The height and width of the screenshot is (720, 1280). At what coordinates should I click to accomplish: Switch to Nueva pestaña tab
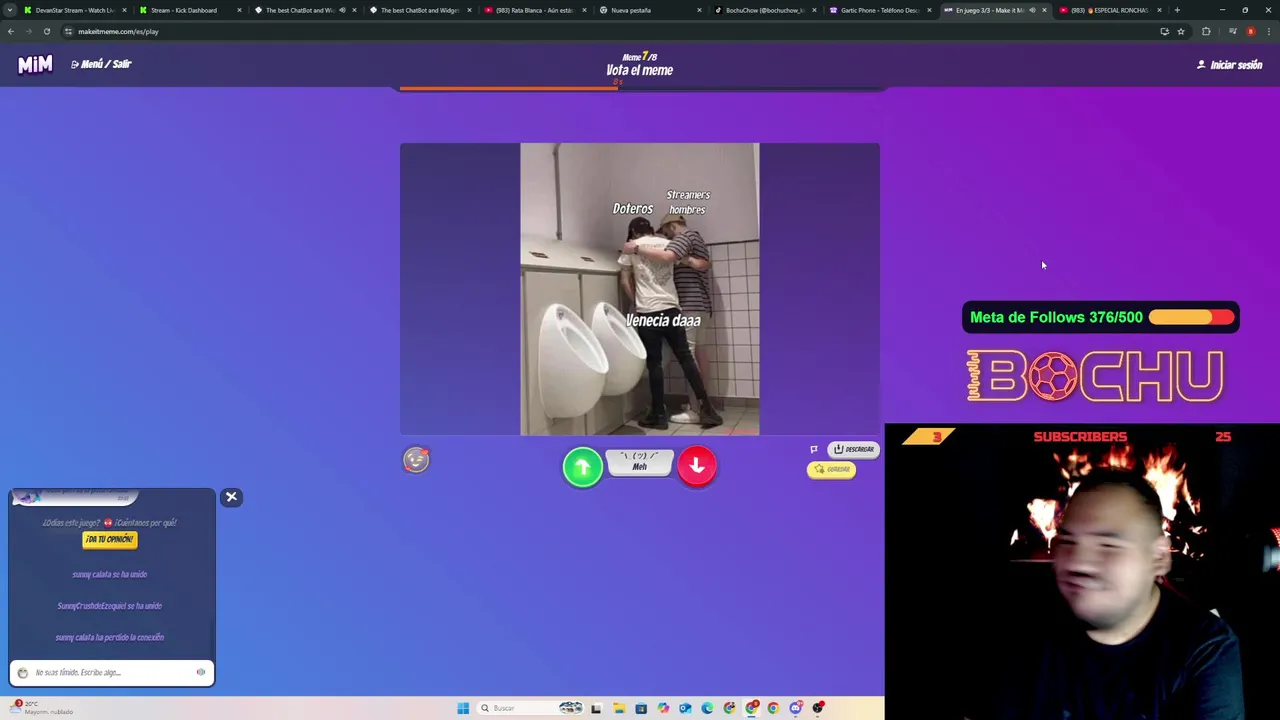point(650,10)
